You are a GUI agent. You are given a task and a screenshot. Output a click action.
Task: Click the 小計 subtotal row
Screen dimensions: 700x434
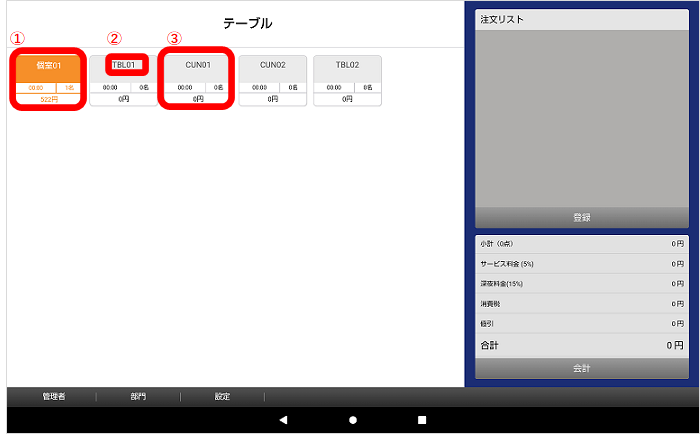(x=581, y=244)
